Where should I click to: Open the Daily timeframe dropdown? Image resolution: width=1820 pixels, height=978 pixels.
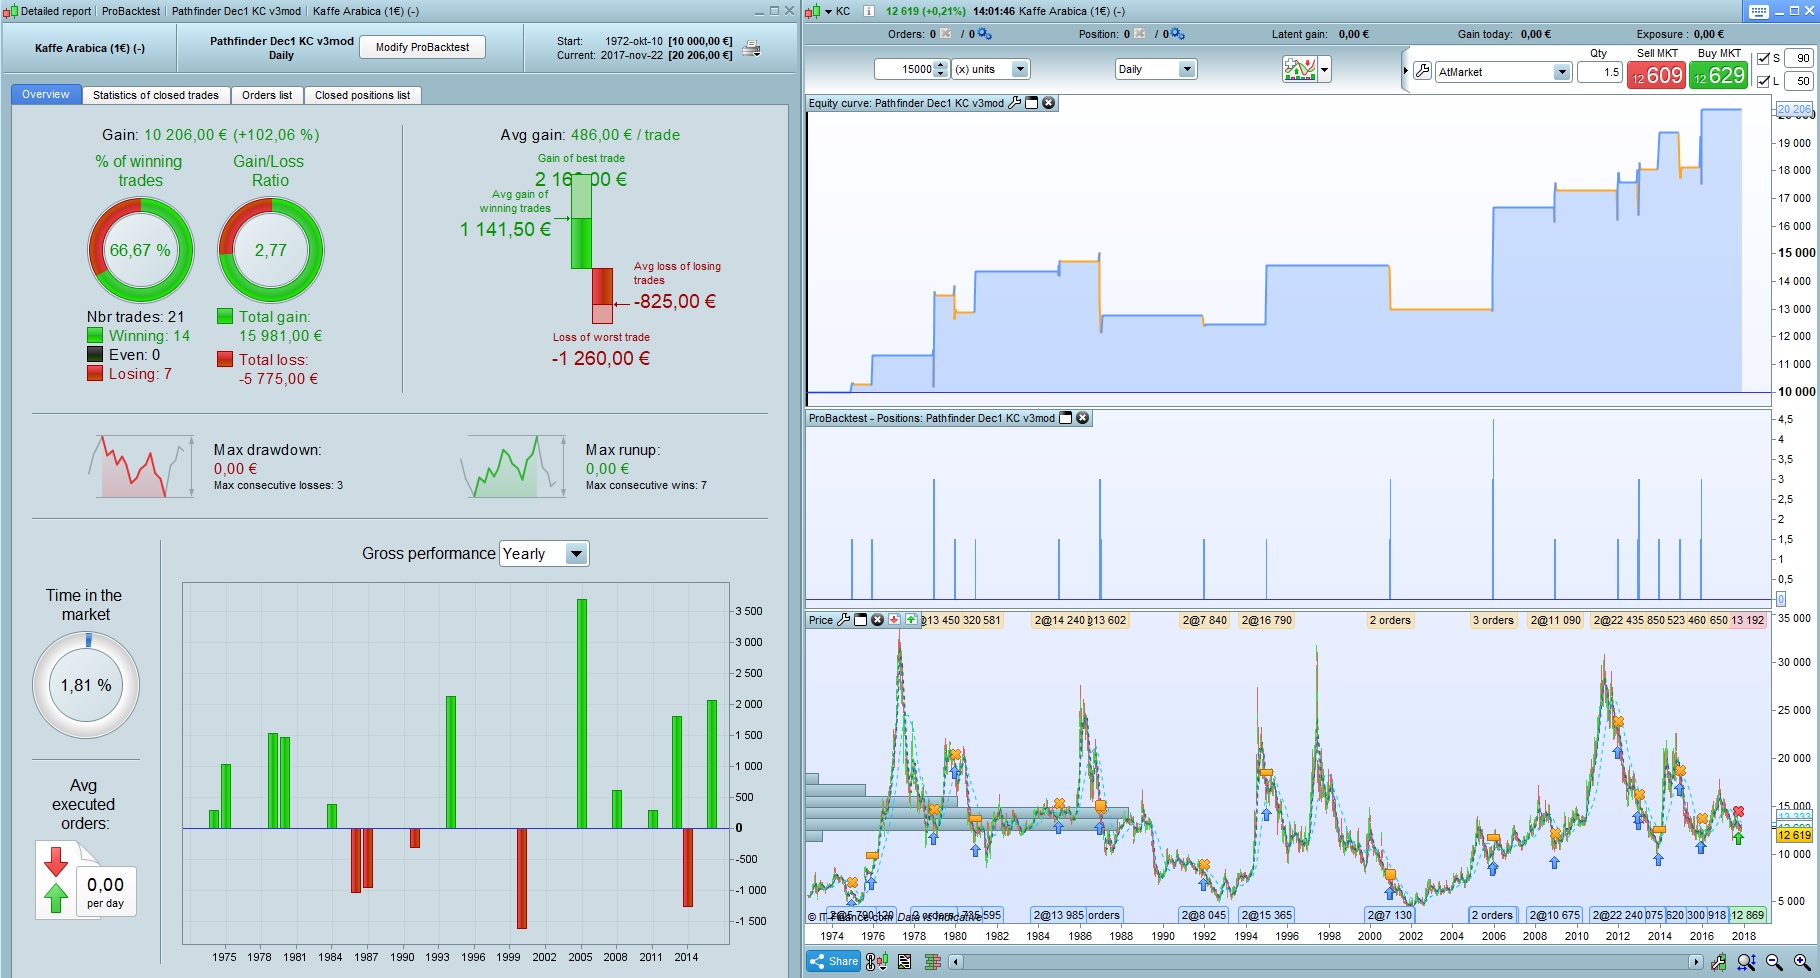(1156, 69)
